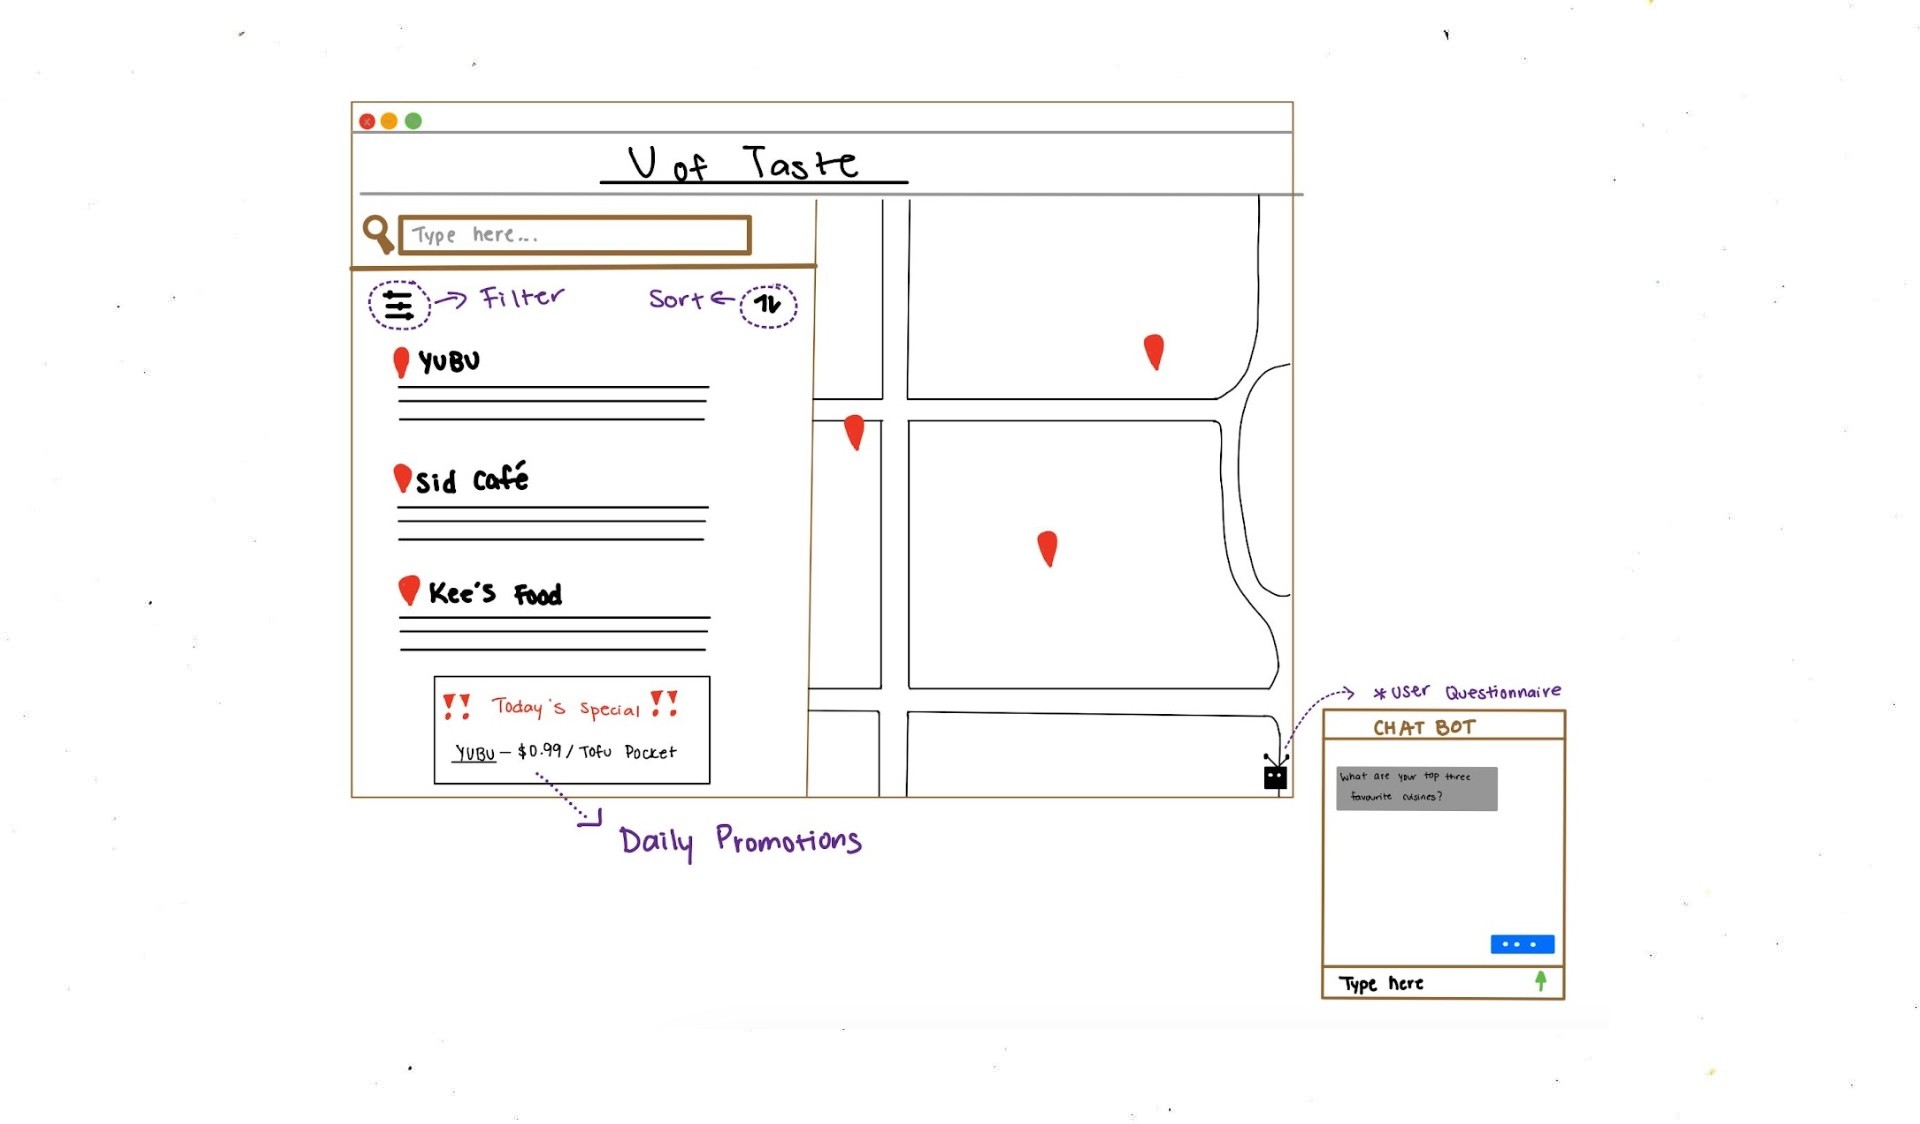Open the Sid Café listing

click(x=472, y=480)
